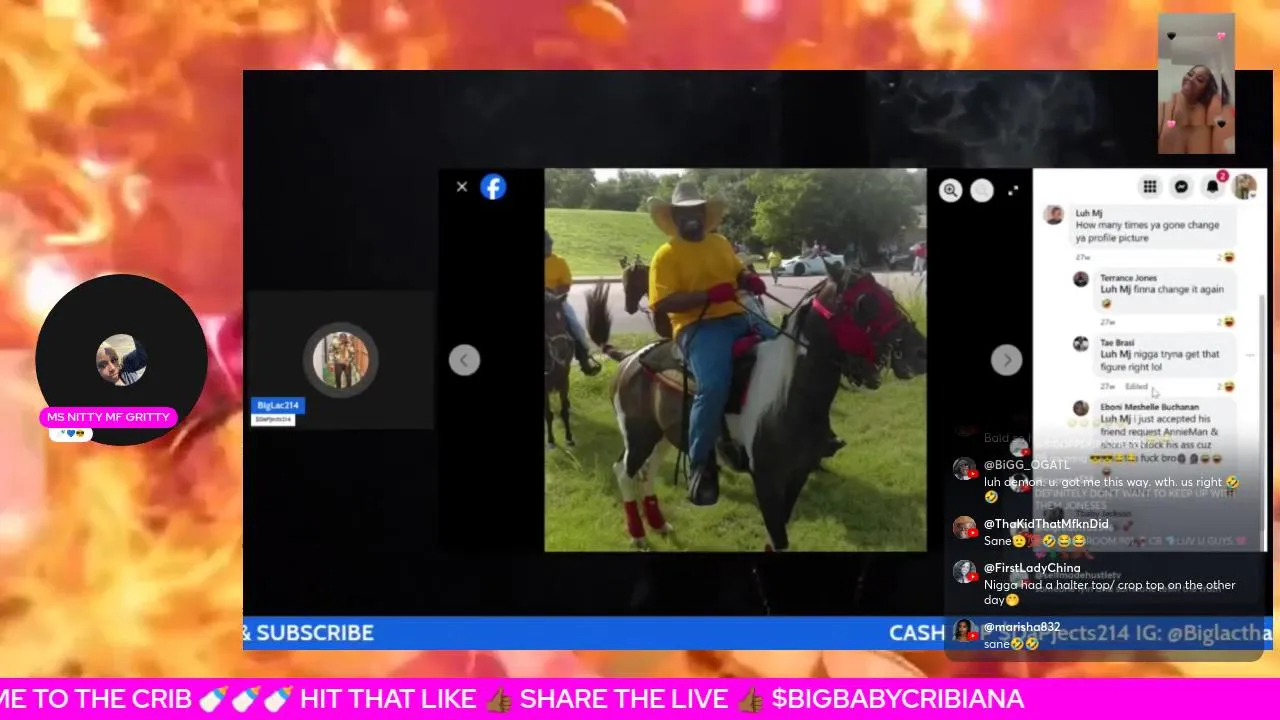Click the BigLac214 name tag
The image size is (1280, 720).
click(278, 405)
